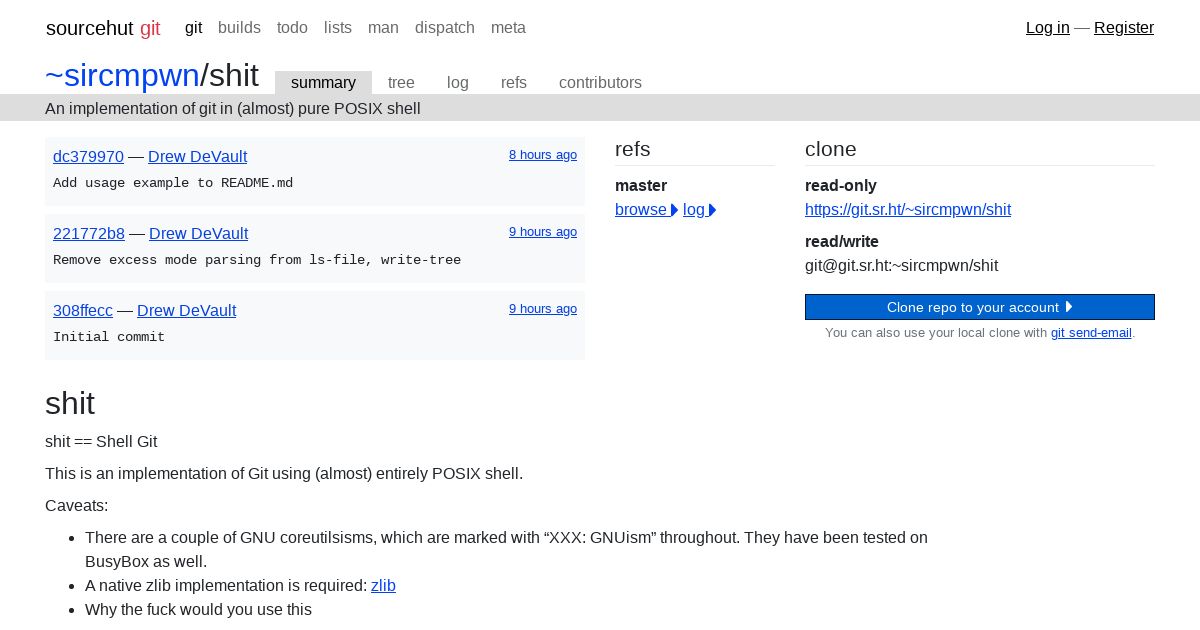Viewport: 1200px width, 630px height.
Task: Open the ~sircmpwn user profile
Action: [122, 75]
